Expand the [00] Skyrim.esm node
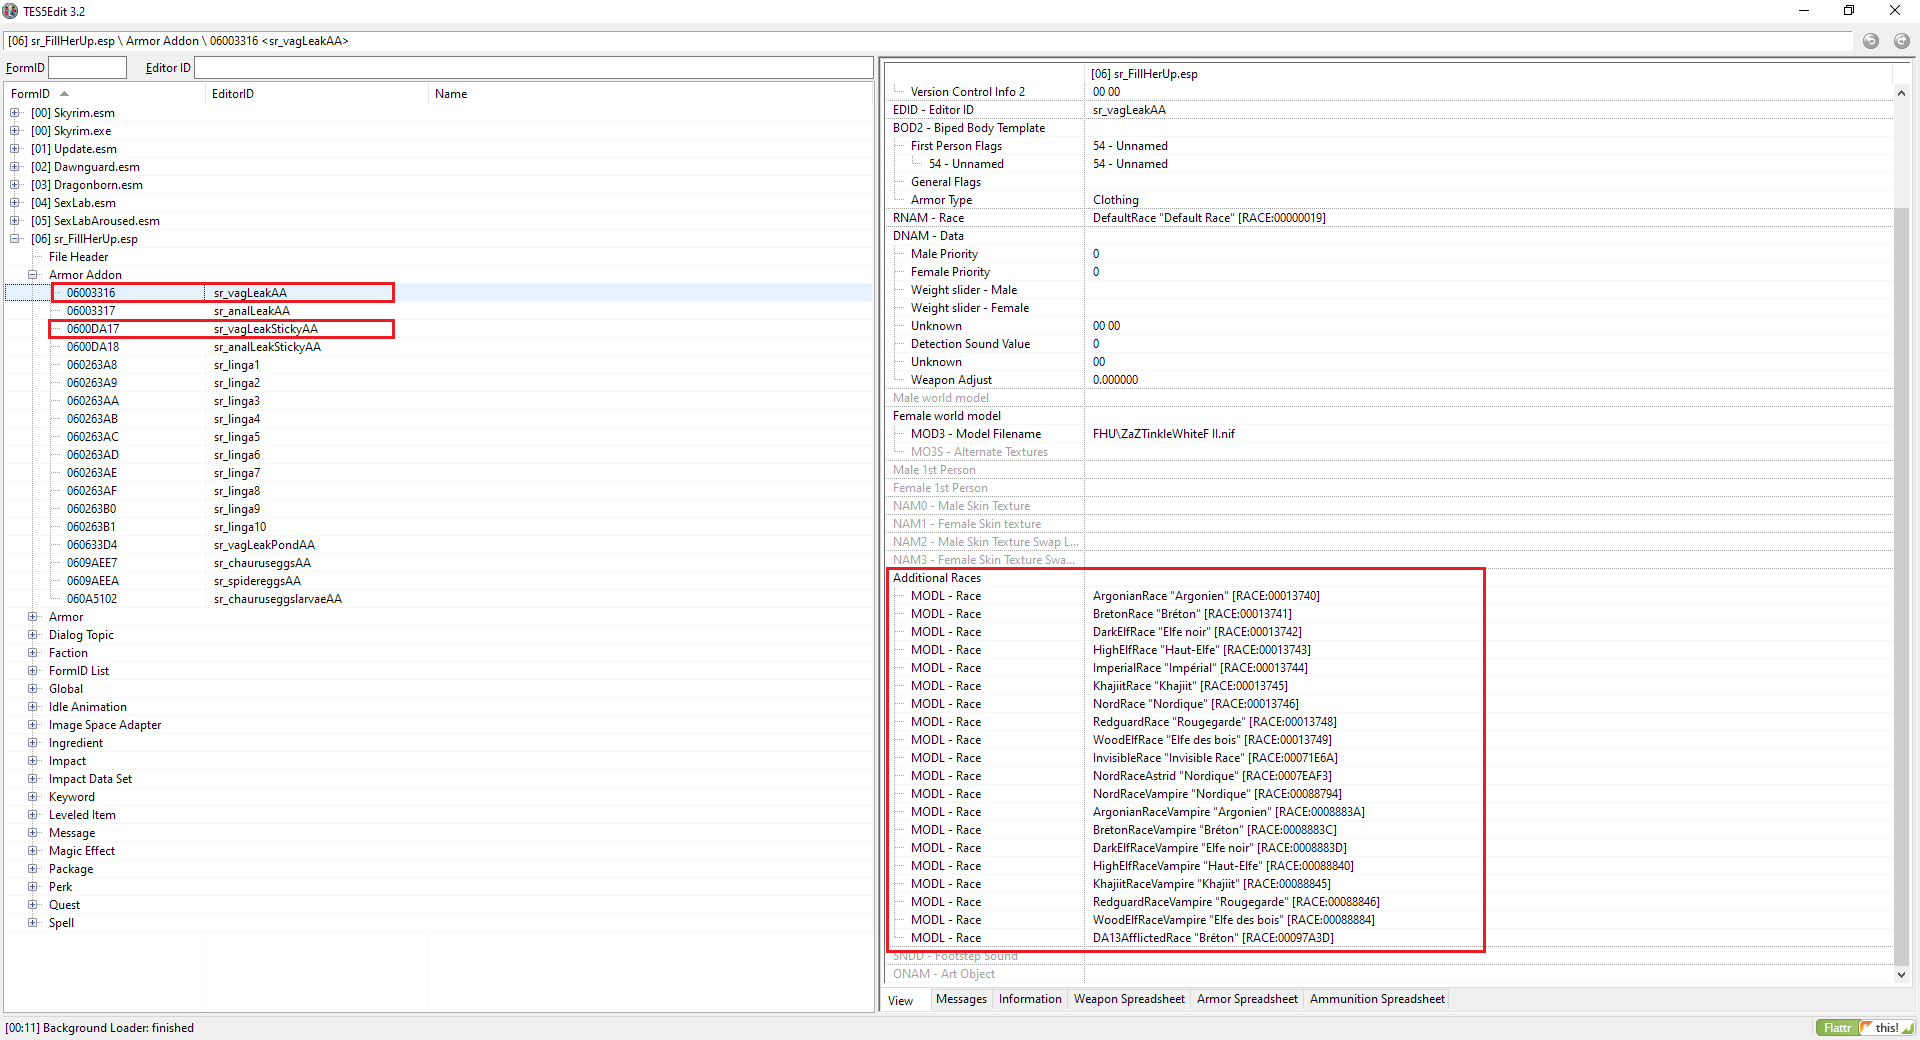Screen dimensions: 1920x1040 [15, 113]
